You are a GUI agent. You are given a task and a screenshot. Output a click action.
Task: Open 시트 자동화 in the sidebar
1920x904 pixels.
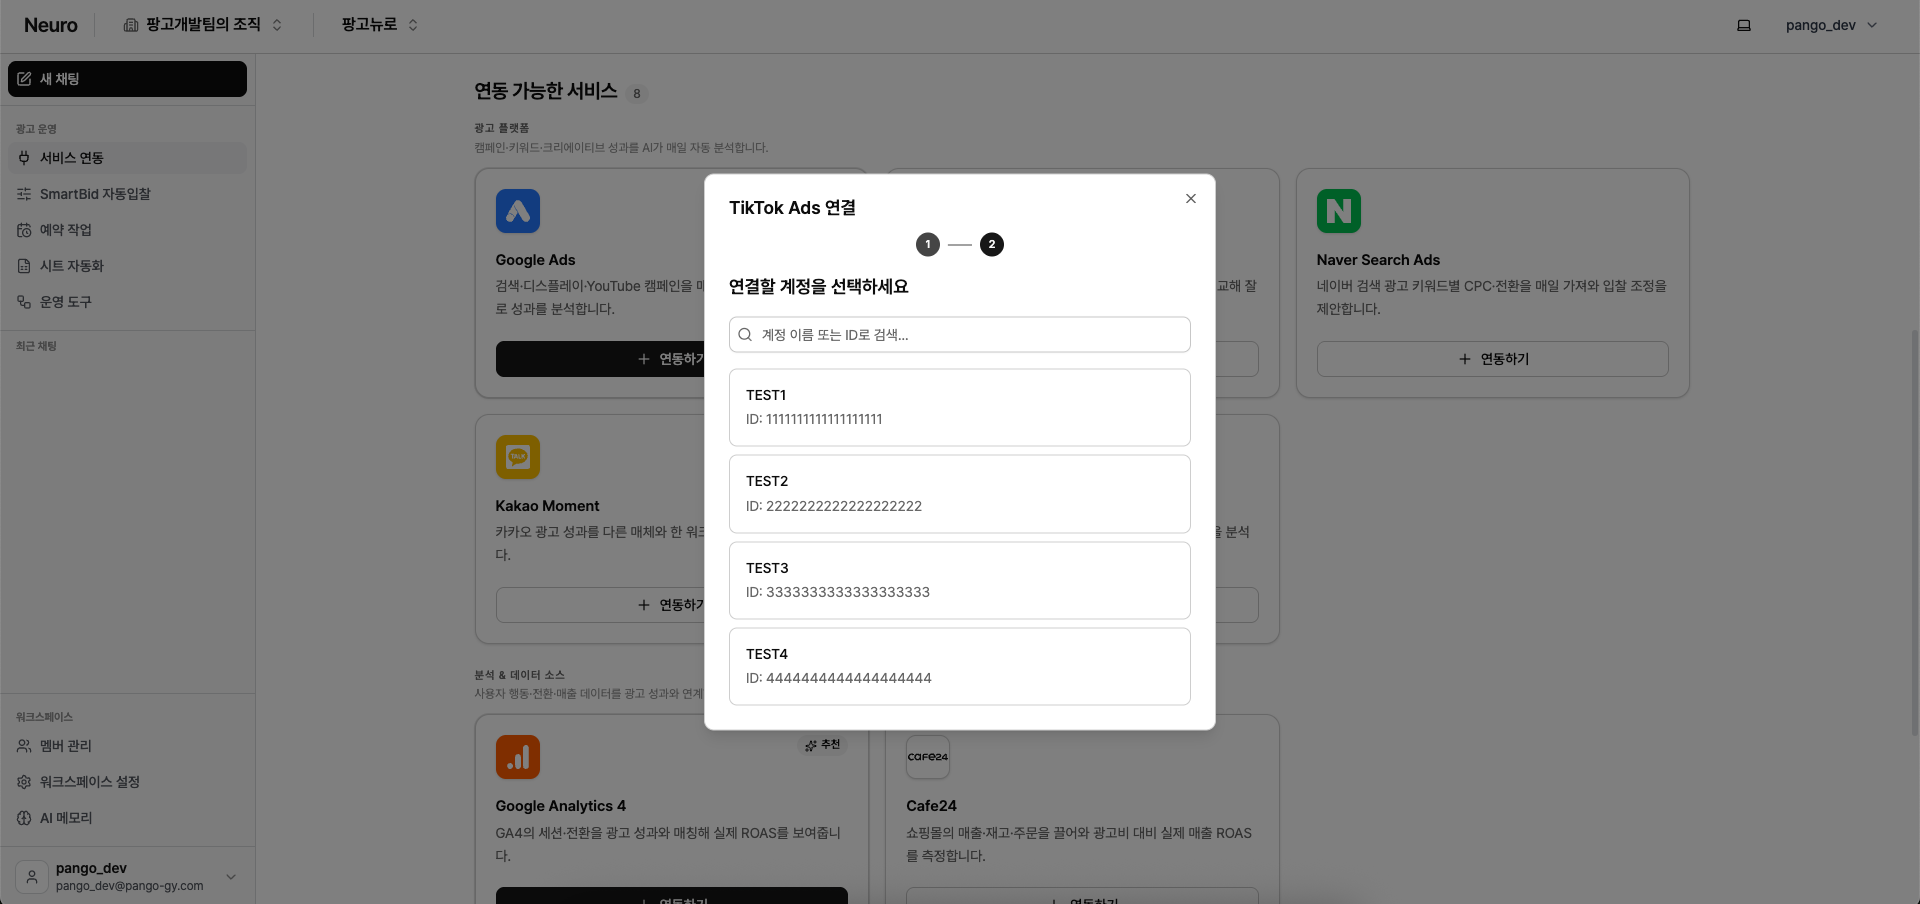coord(127,266)
